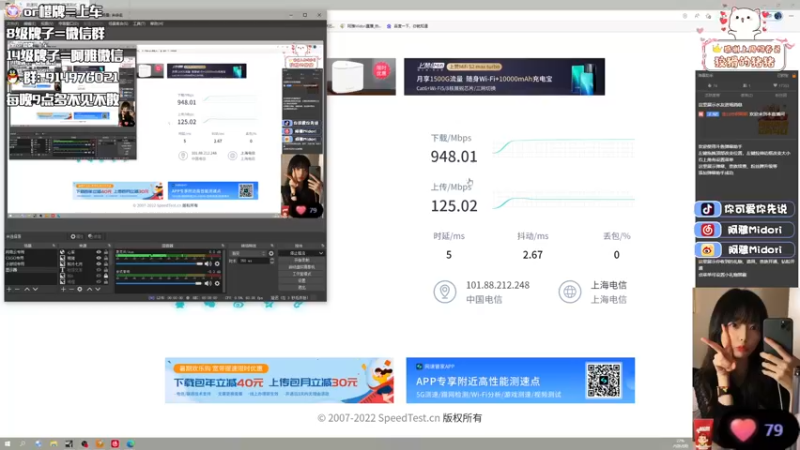Viewport: 800px width, 450px height.
Task: Open the 月享1500G流量 Wi-Fi ad banner
Action: point(505,77)
